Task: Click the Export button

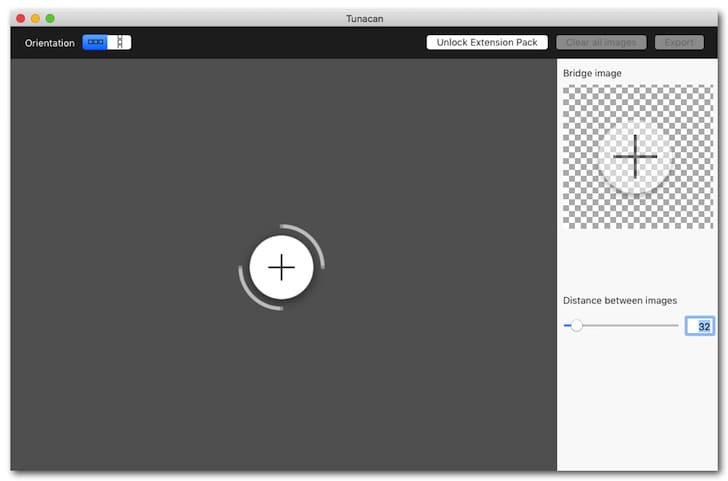Action: 679,42
